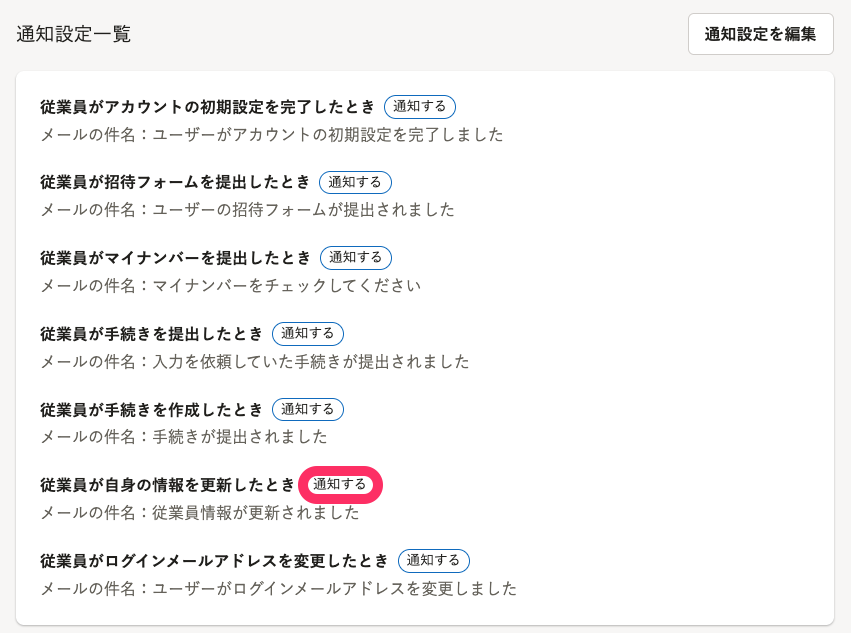Image resolution: width=851 pixels, height=633 pixels.
Task: Click the highlighted 通知する badge for 自身の情報を更新したとき
Action: [340, 485]
